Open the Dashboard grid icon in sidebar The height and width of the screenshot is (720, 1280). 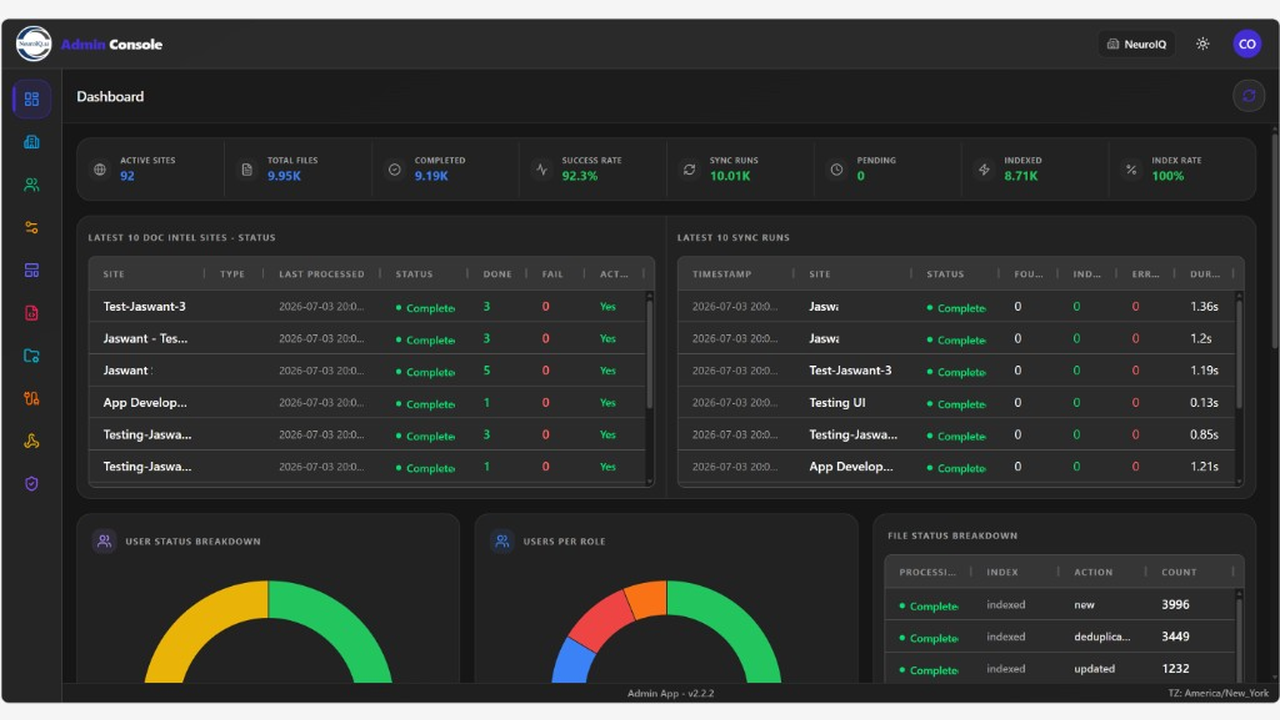pos(32,99)
